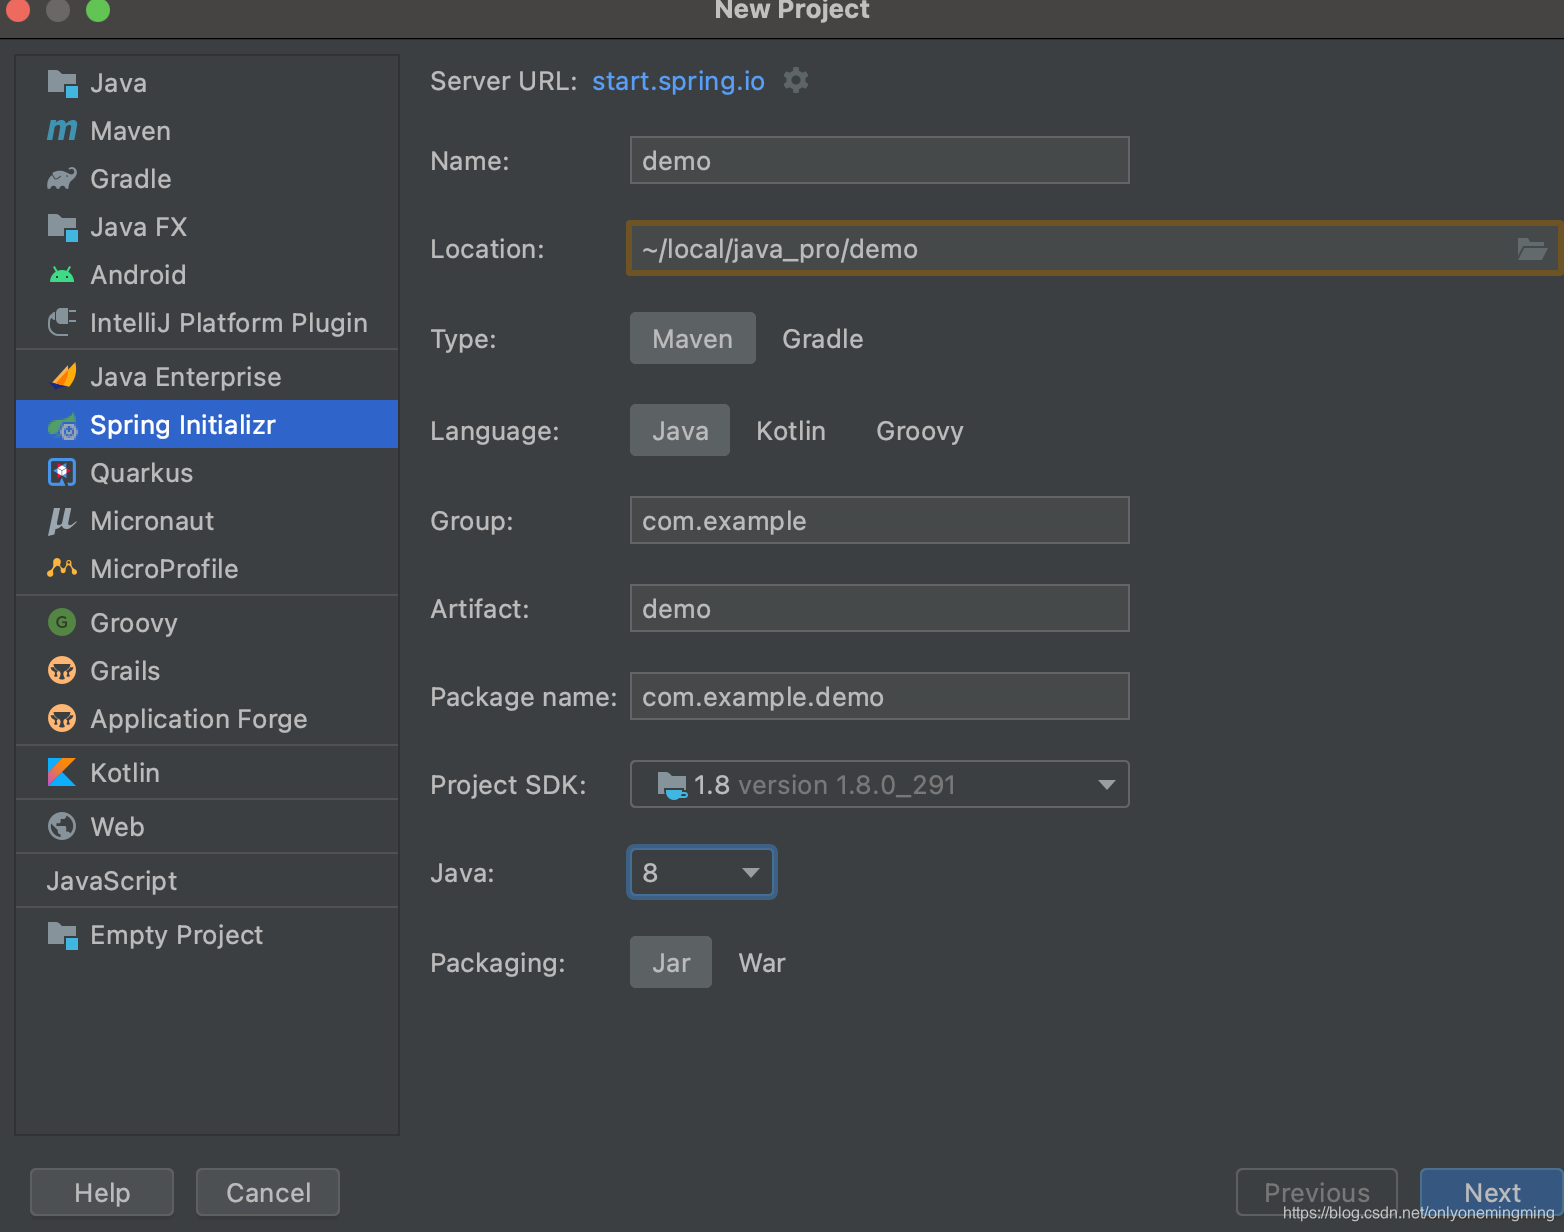Focus the Artifact input field
Viewport: 1564px width, 1232px height.
[880, 608]
